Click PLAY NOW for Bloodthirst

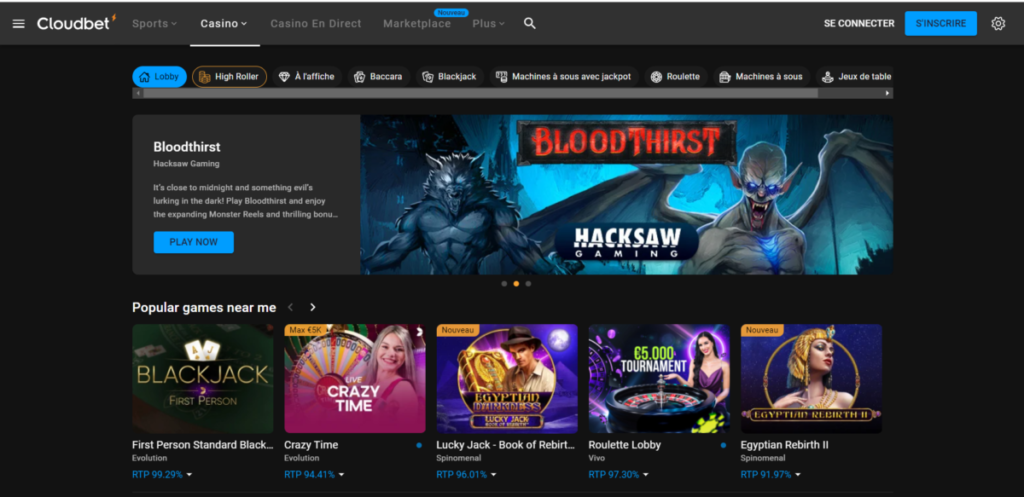193,242
